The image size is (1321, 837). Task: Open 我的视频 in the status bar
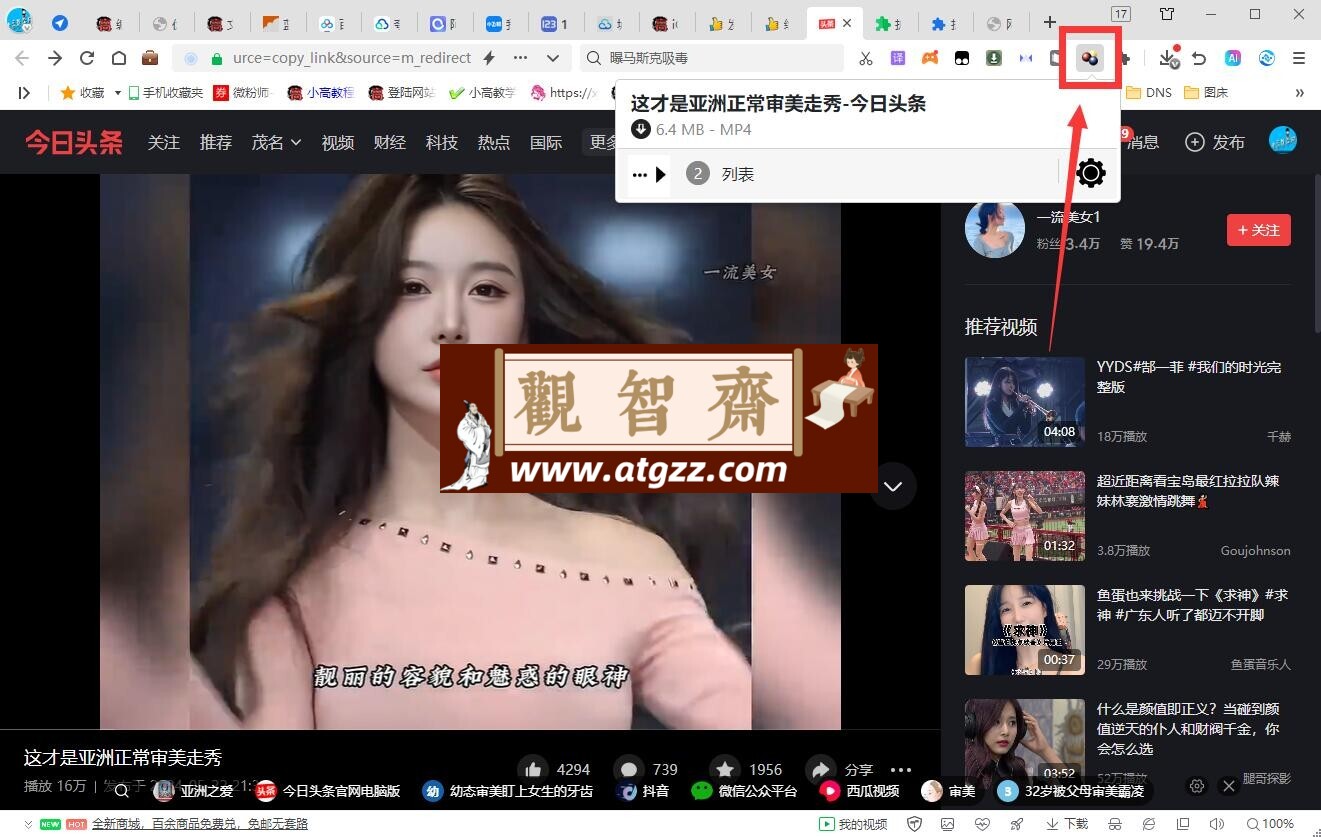[x=853, y=824]
